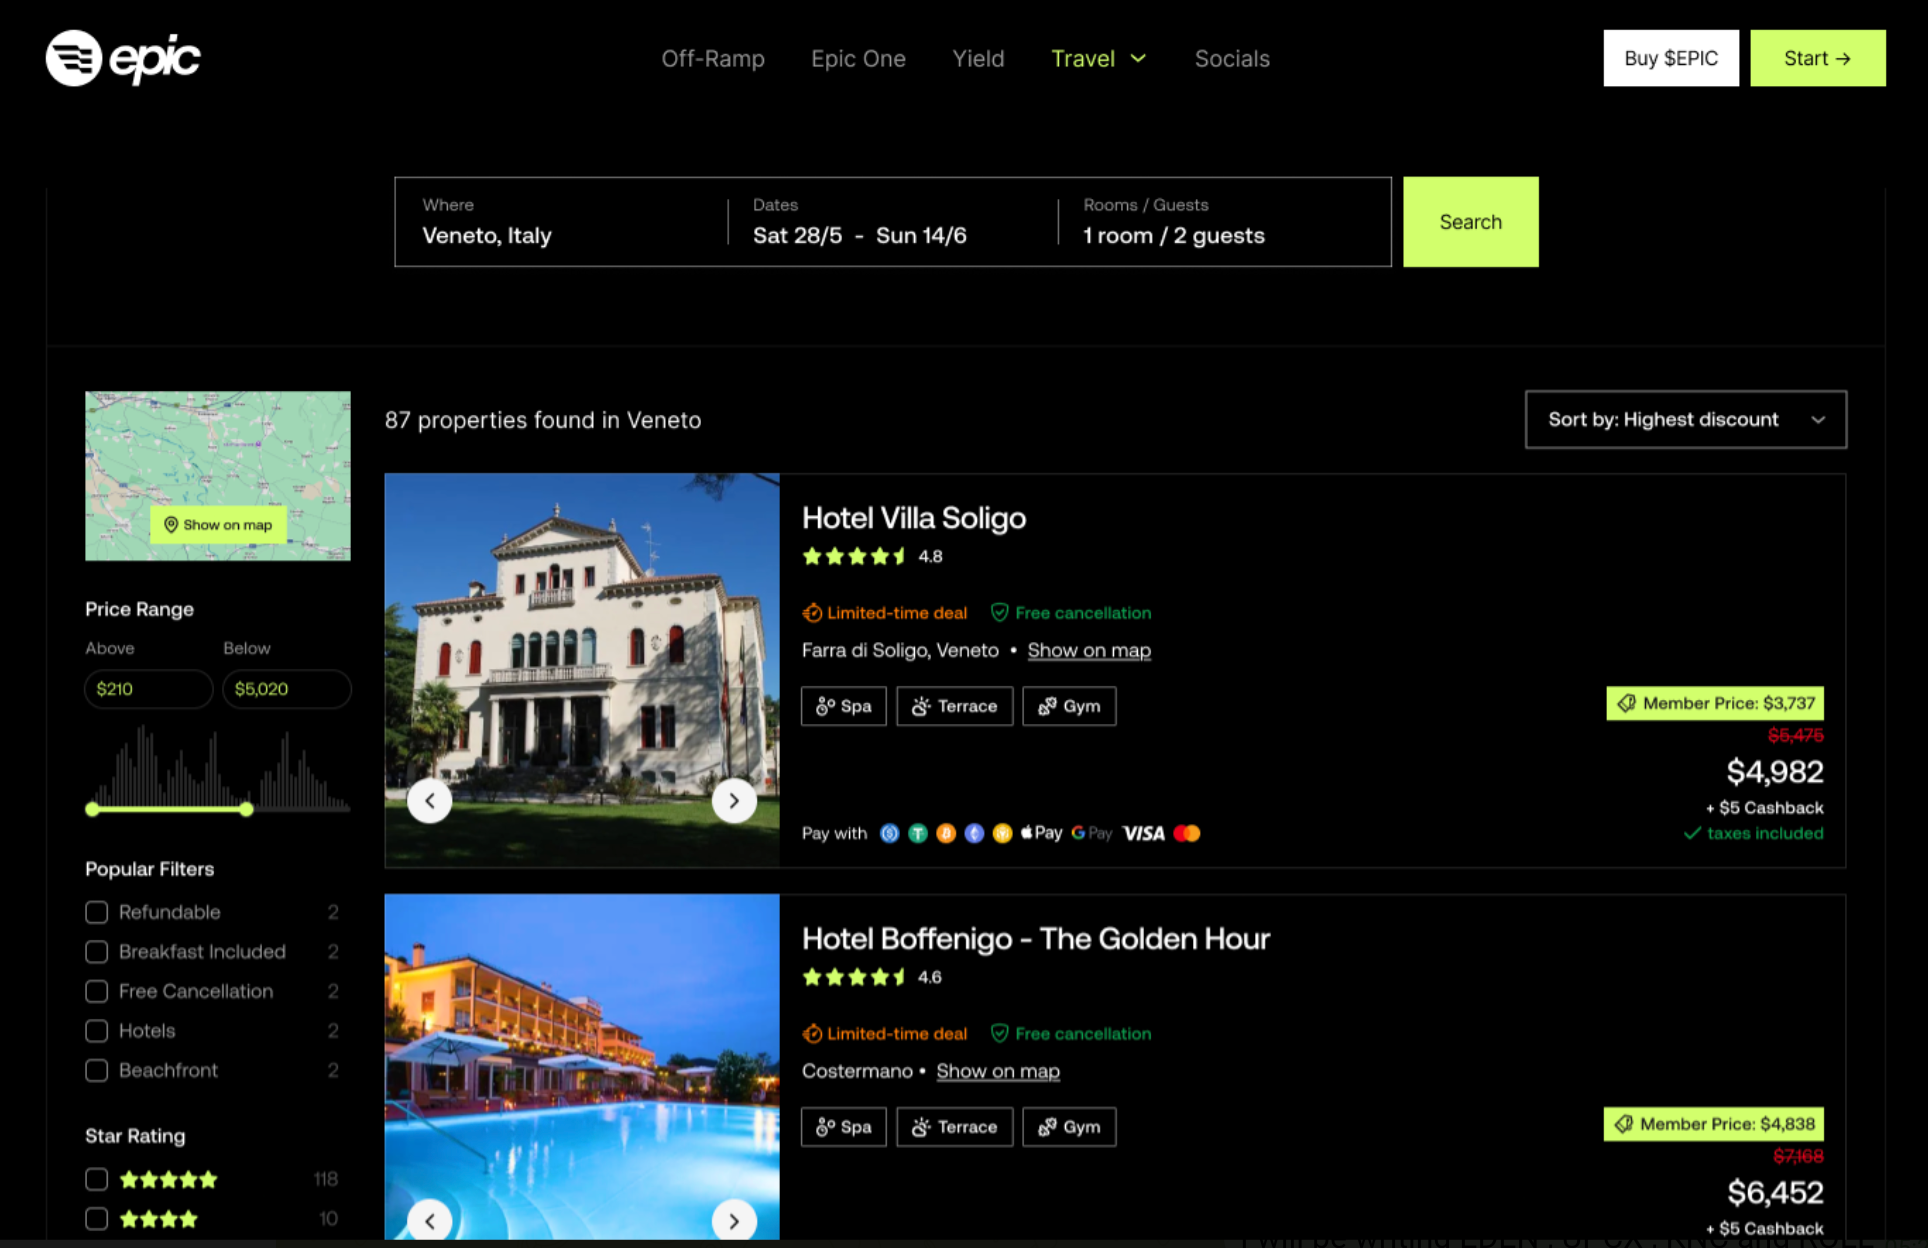The image size is (1928, 1248).
Task: Open the Dates picker field
Action: pos(893,222)
